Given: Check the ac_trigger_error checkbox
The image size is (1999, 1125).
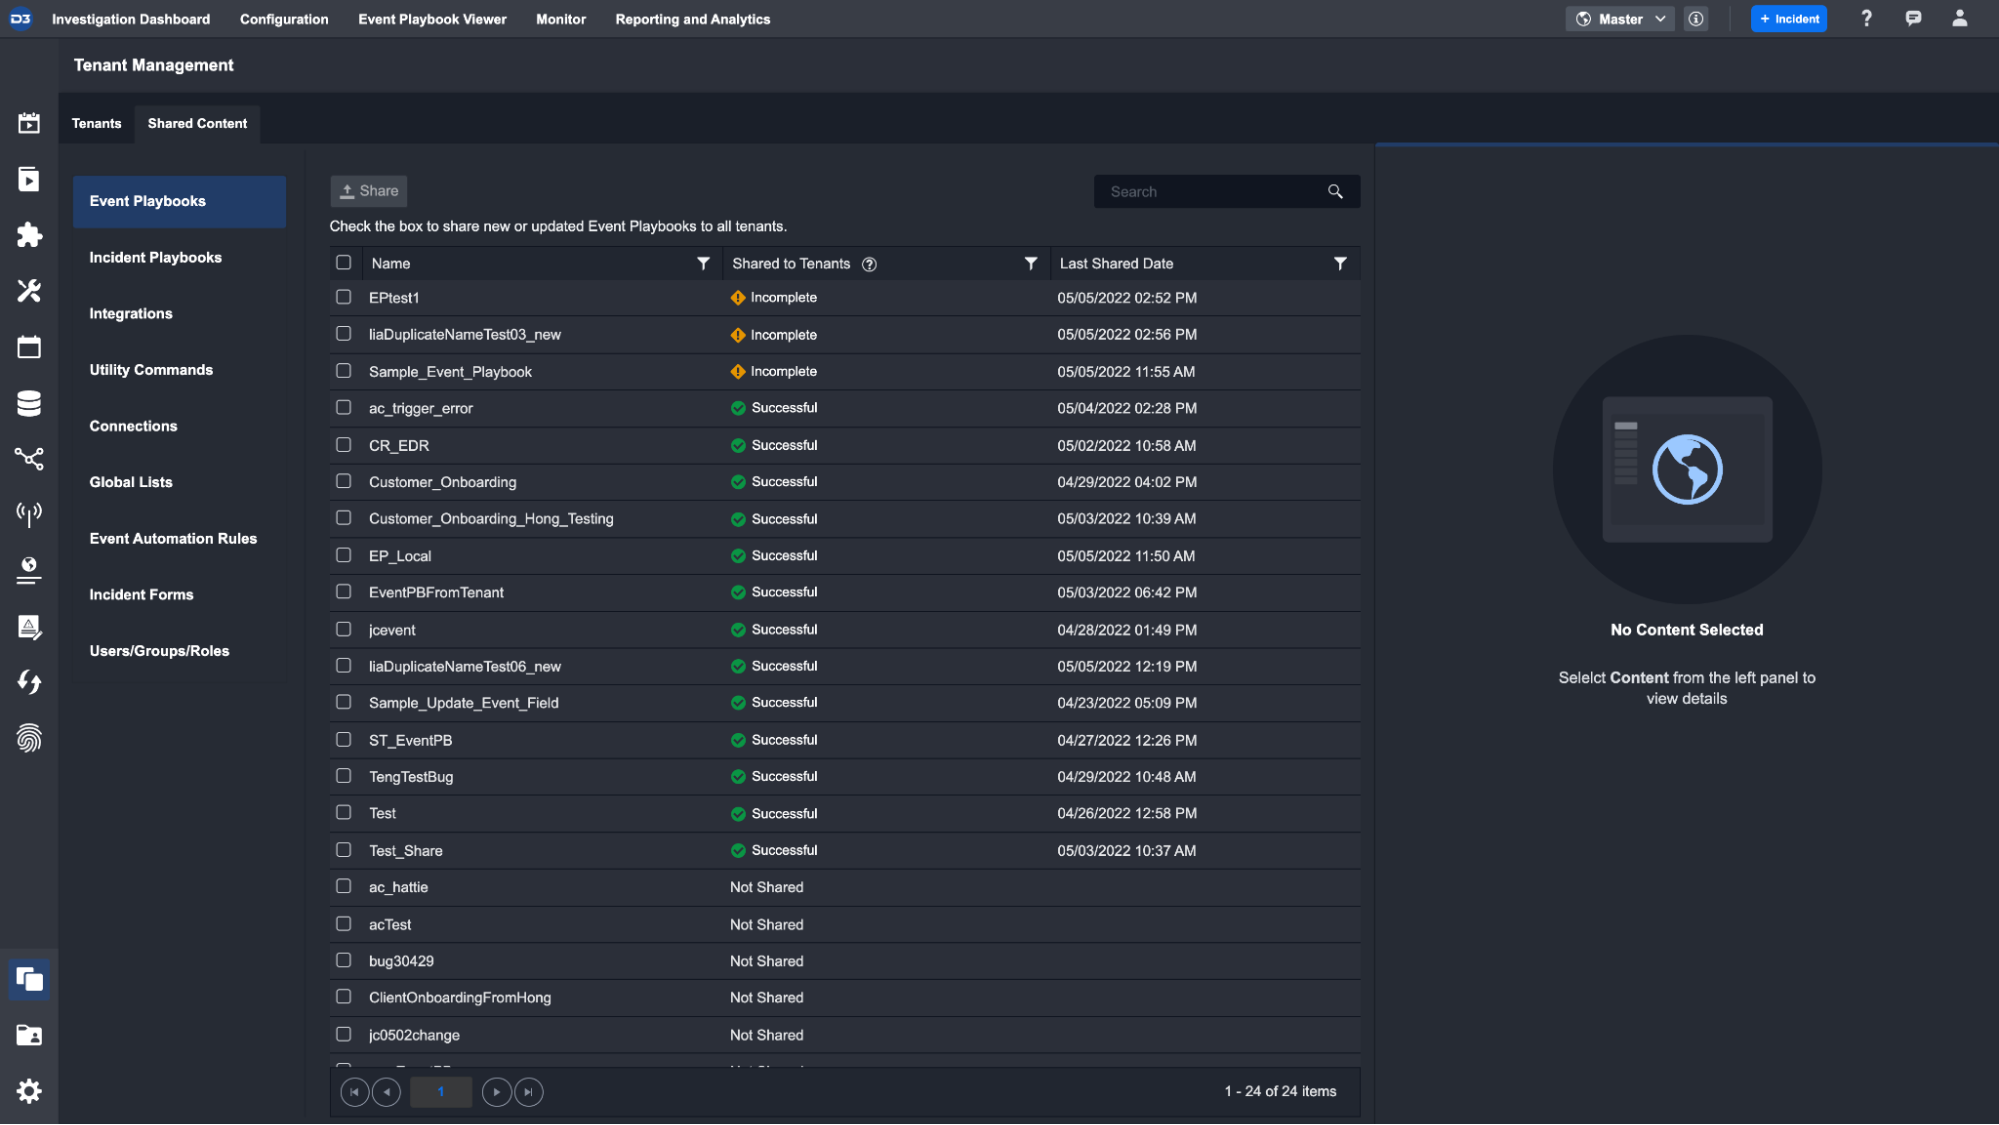Looking at the screenshot, I should click(344, 408).
